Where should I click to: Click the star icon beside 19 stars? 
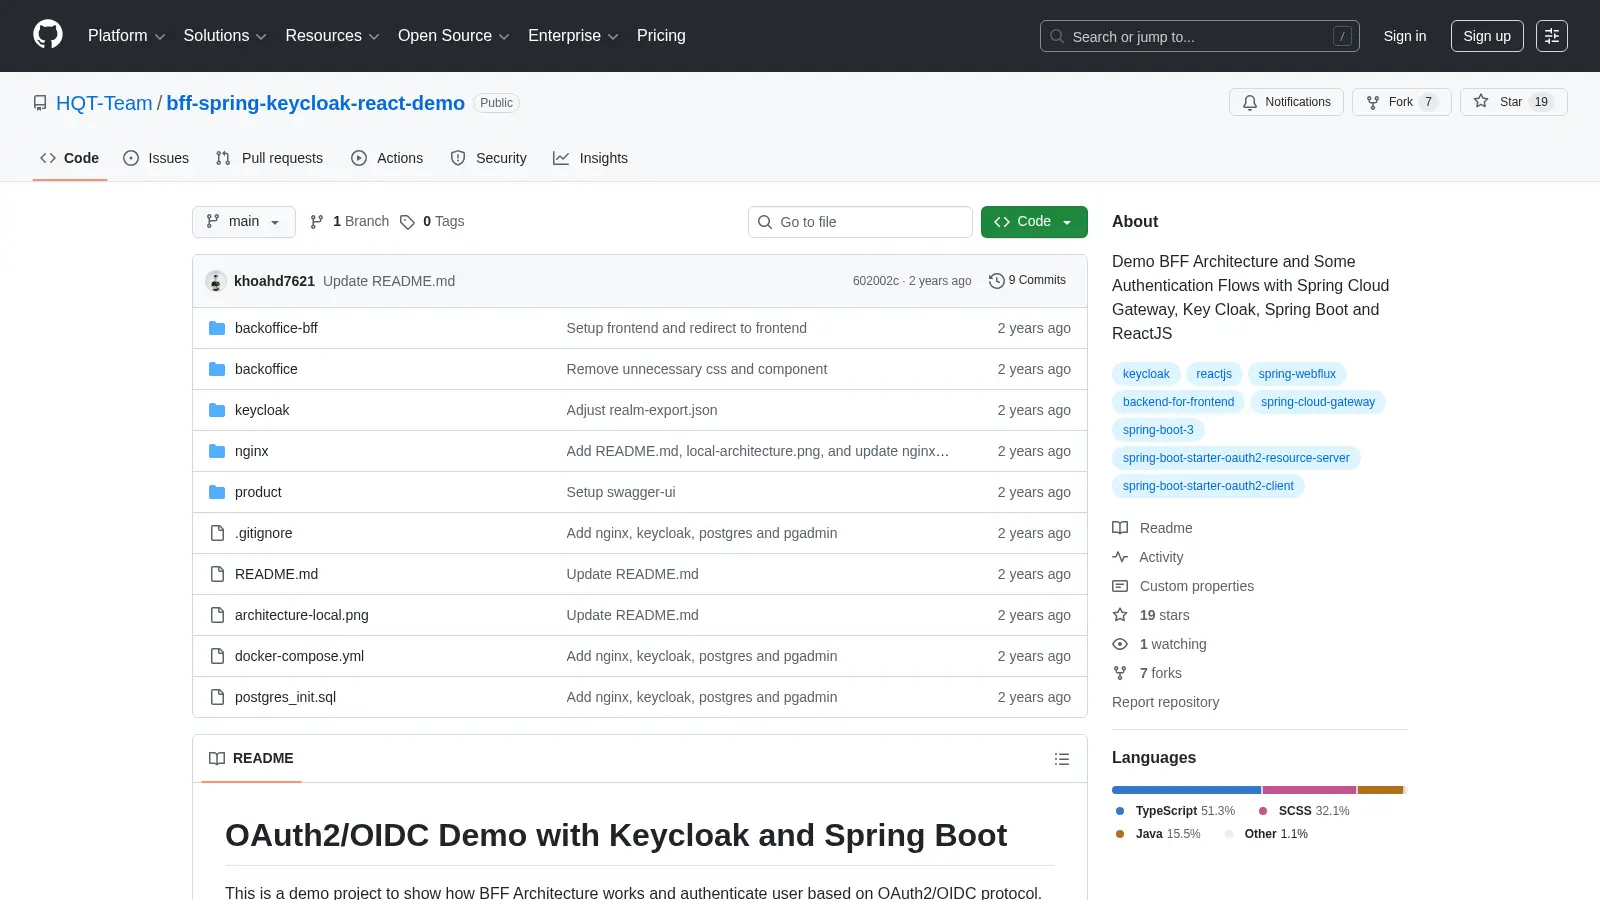[1120, 615]
